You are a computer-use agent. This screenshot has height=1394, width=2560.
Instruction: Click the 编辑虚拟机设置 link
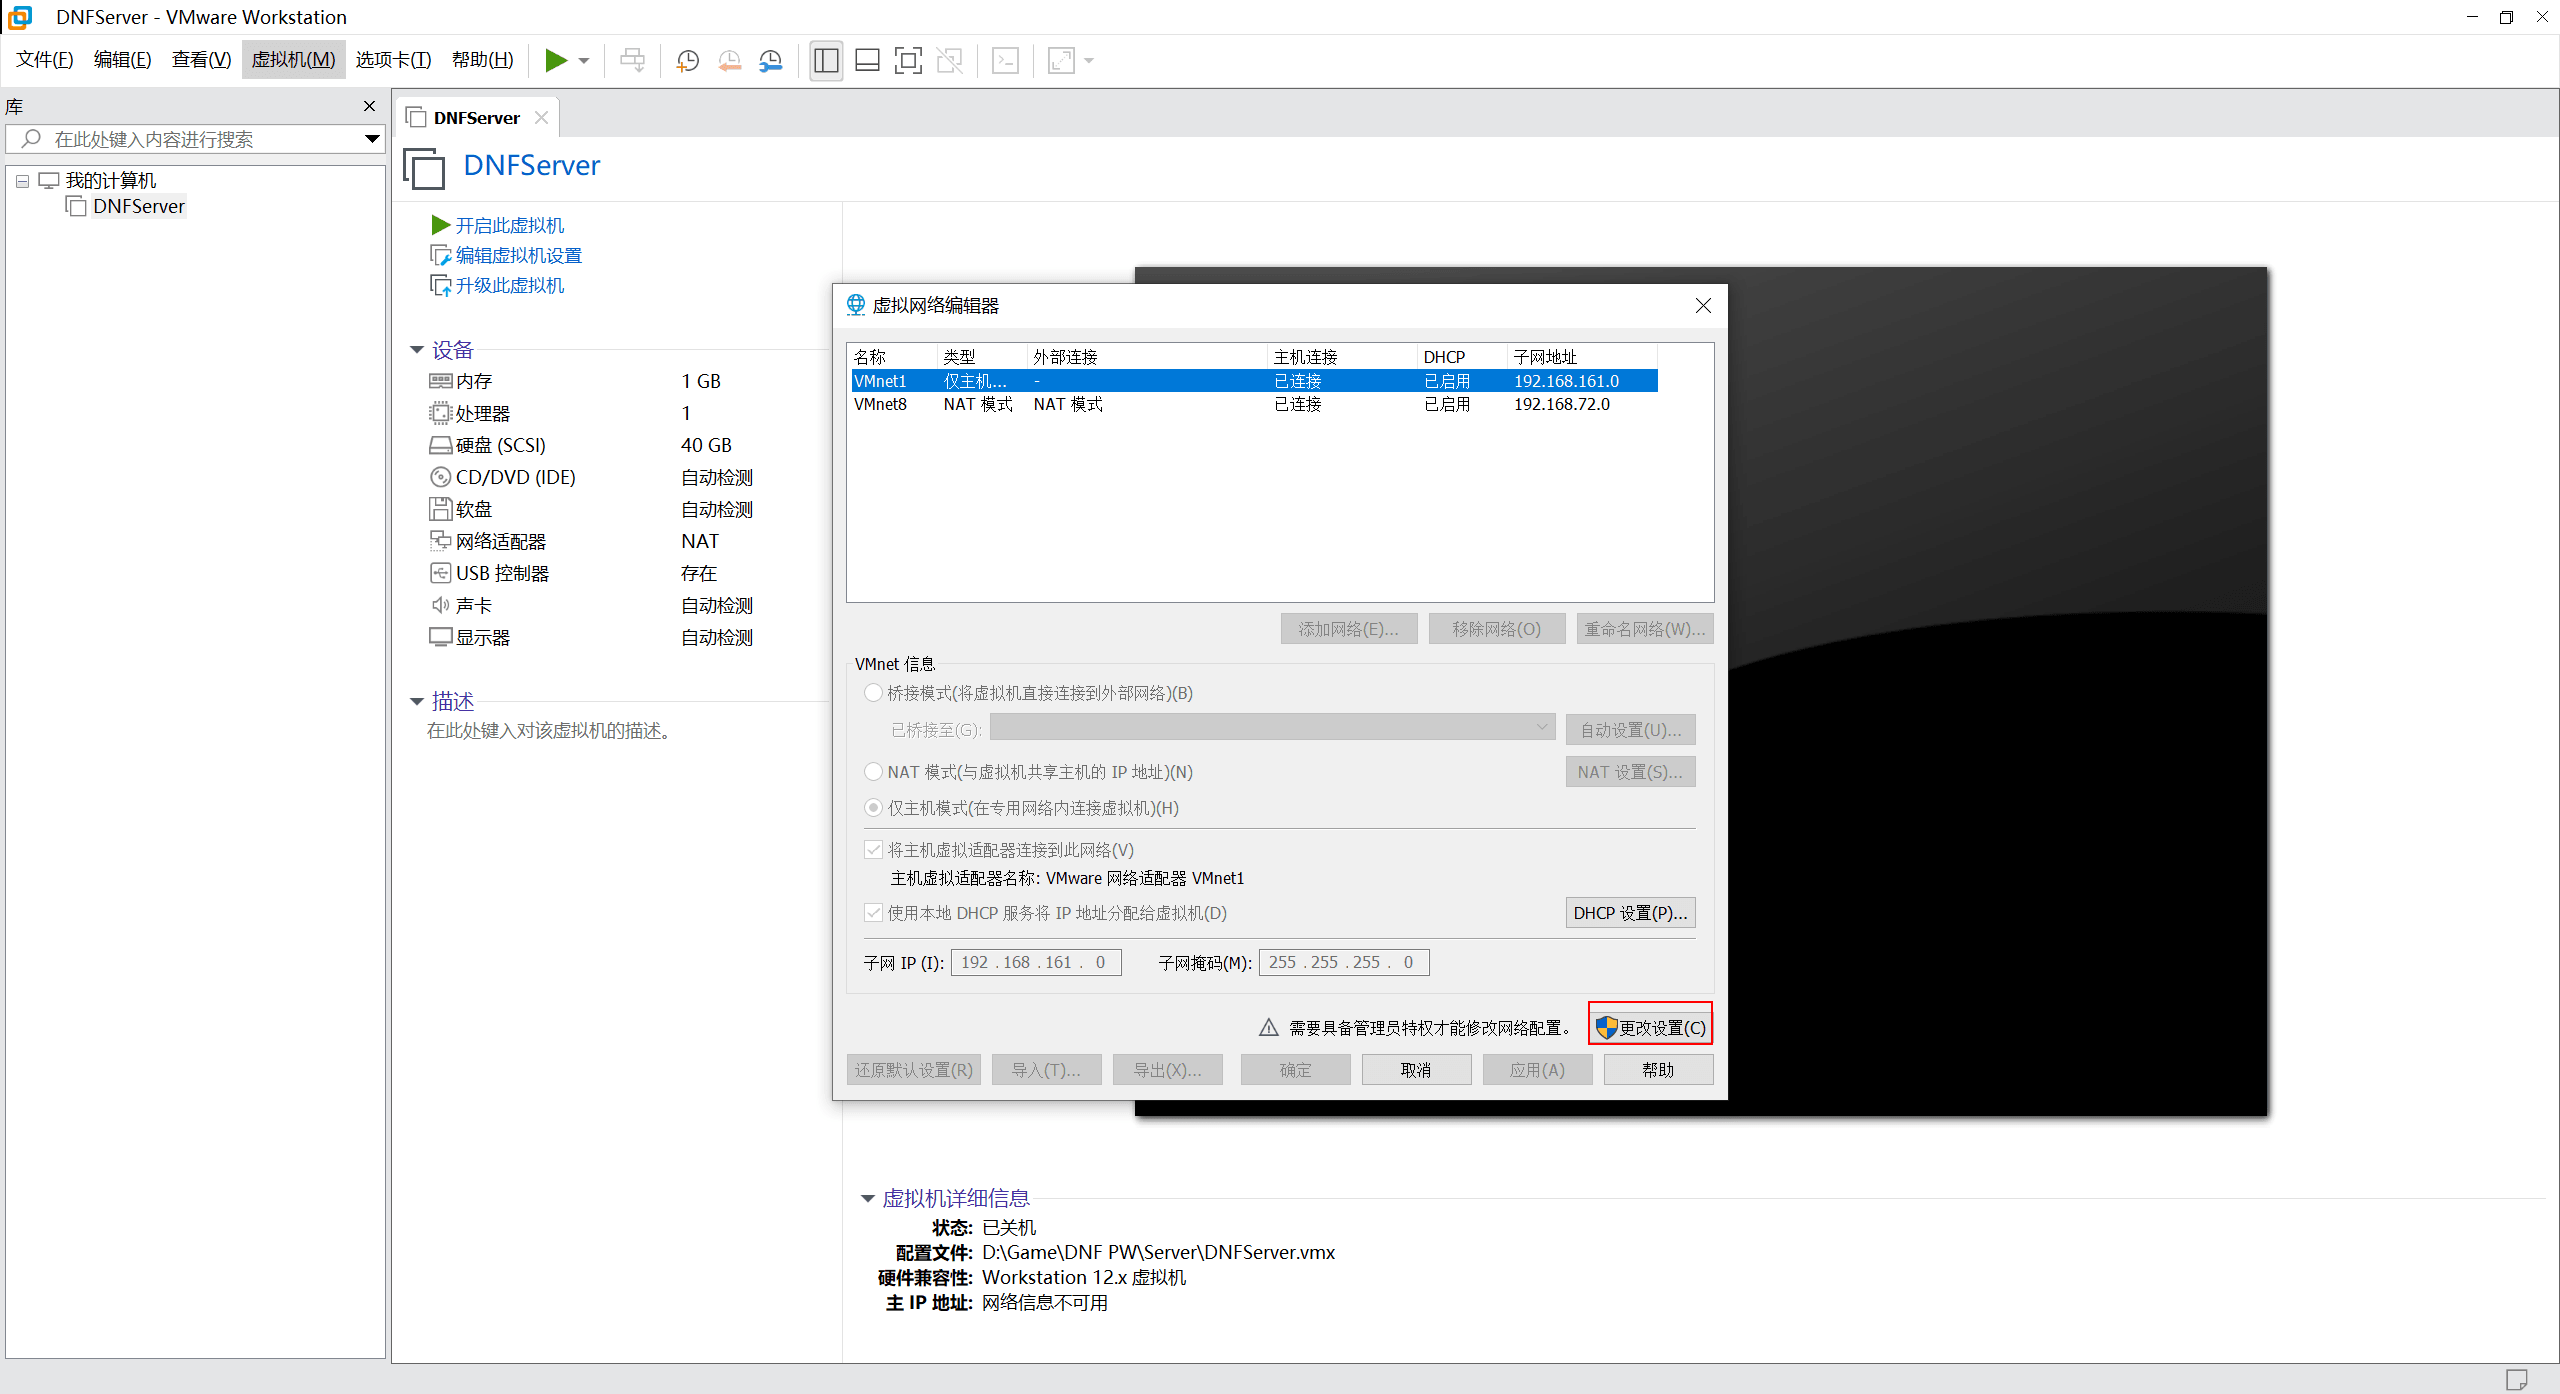point(518,256)
